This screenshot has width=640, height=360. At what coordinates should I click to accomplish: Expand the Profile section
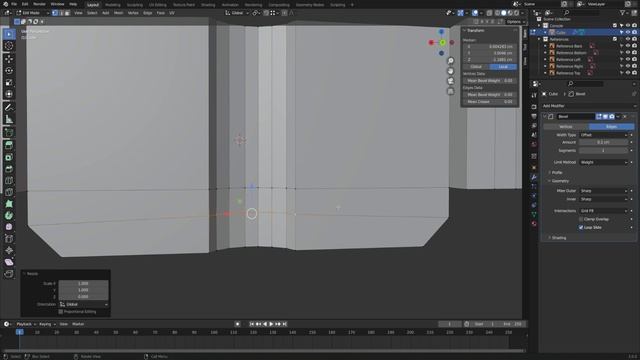coord(556,173)
